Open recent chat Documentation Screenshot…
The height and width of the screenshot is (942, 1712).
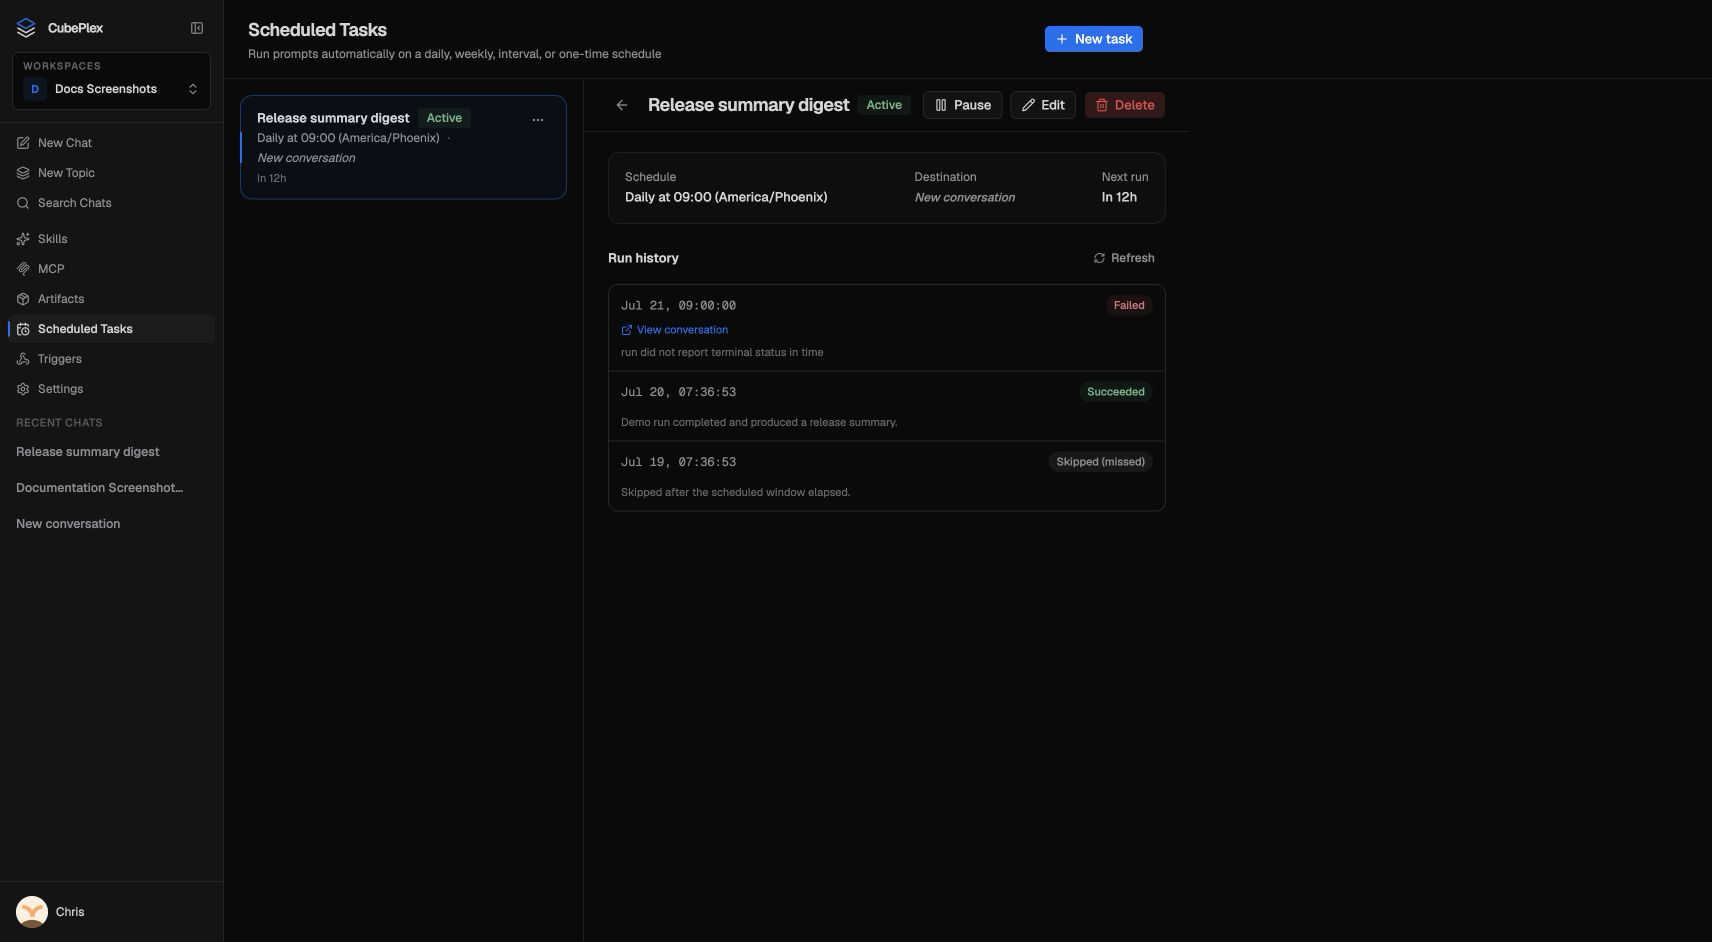point(99,488)
